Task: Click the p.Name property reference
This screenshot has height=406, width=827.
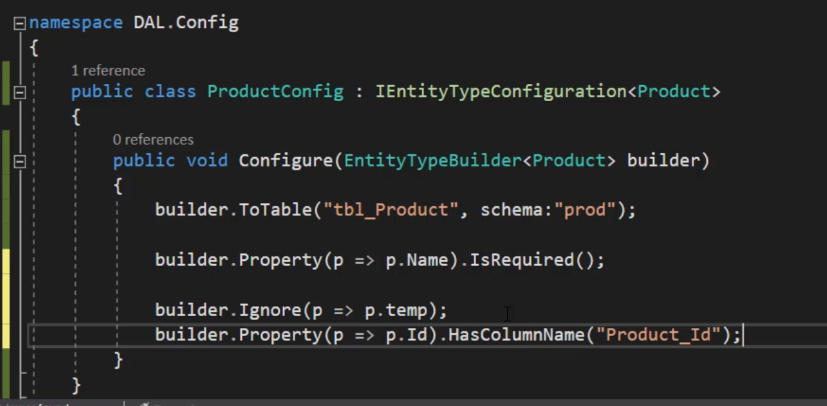Action: pyautogui.click(x=417, y=260)
